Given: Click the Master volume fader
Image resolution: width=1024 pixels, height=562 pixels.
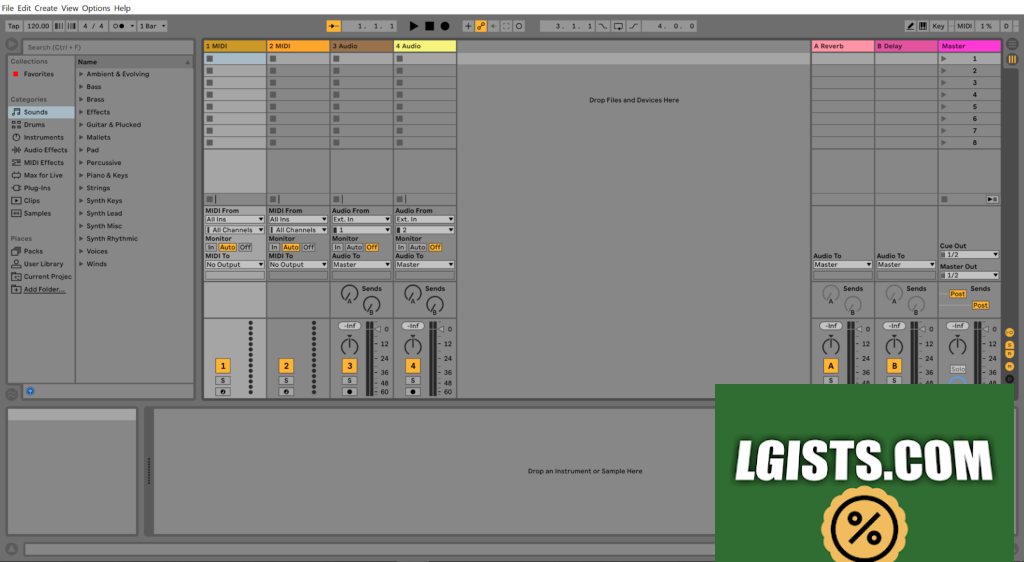Looking at the screenshot, I should tap(987, 329).
